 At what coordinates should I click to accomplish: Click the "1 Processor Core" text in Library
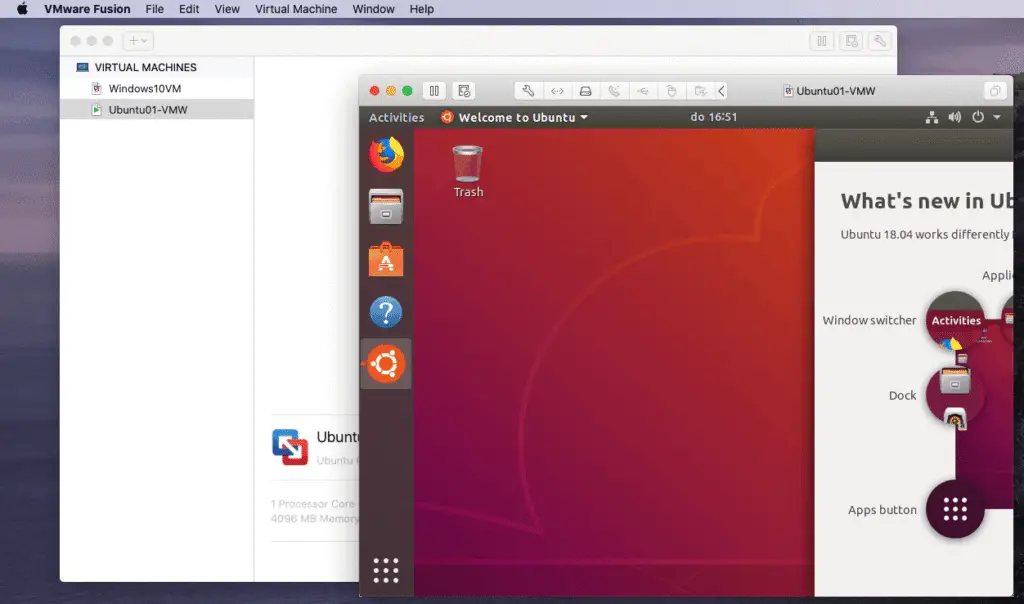[313, 504]
